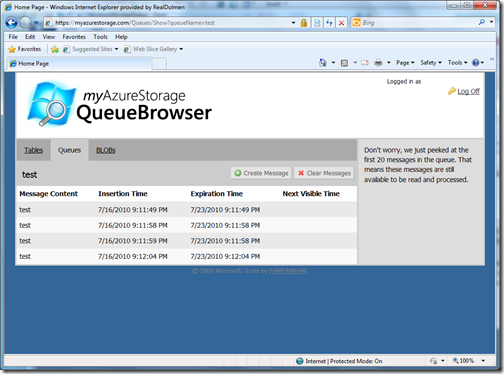Expand the Print dropdown arrow
This screenshot has height=374, width=504.
(389, 62)
